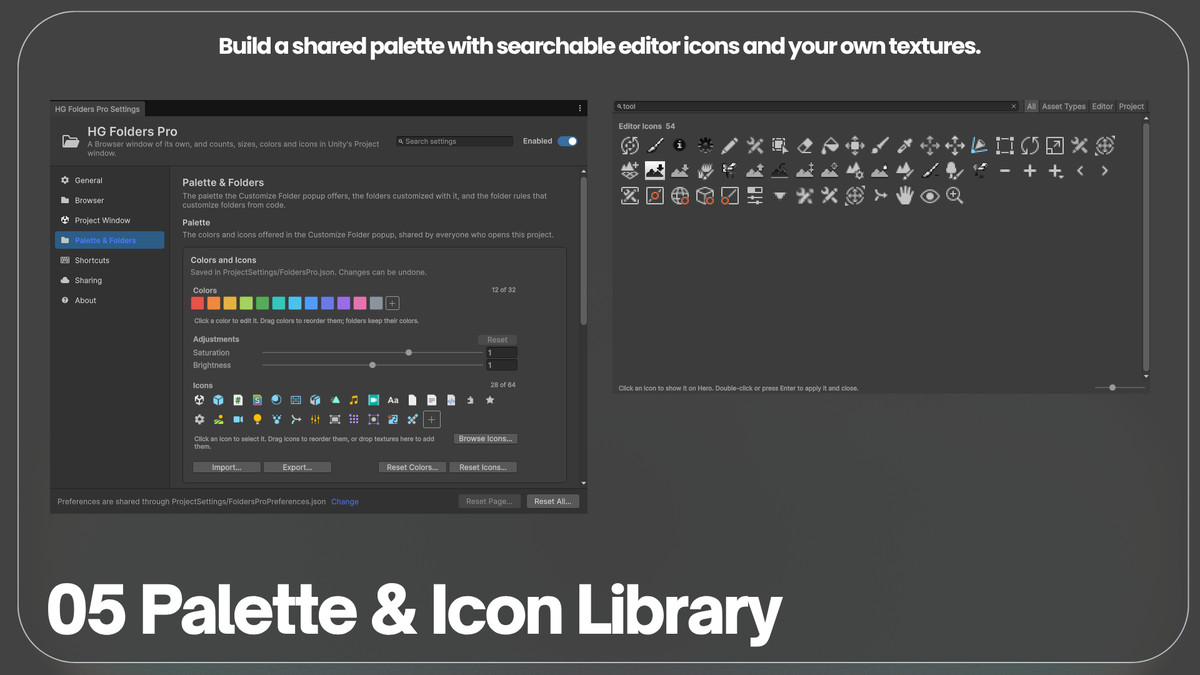
Task: Select the green C# script palette icon
Action: 238,400
